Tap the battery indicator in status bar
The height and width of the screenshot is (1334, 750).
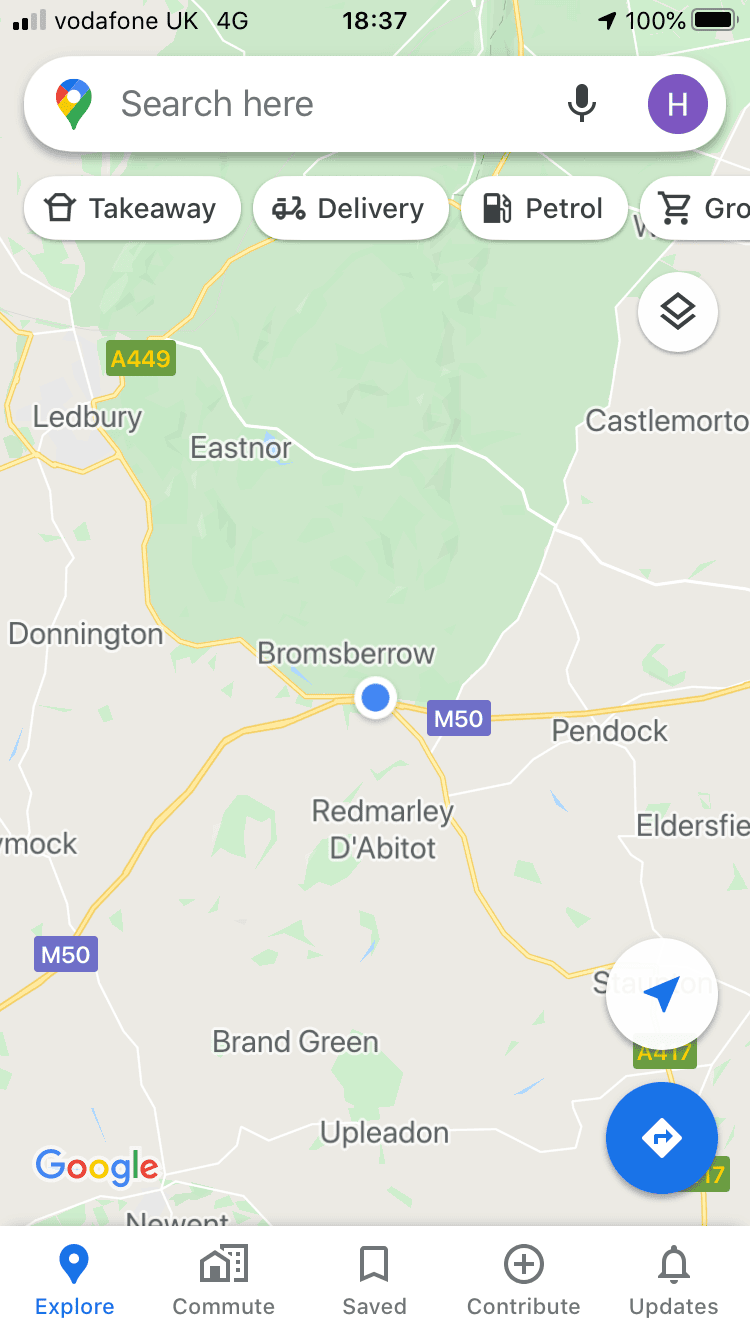tap(716, 20)
